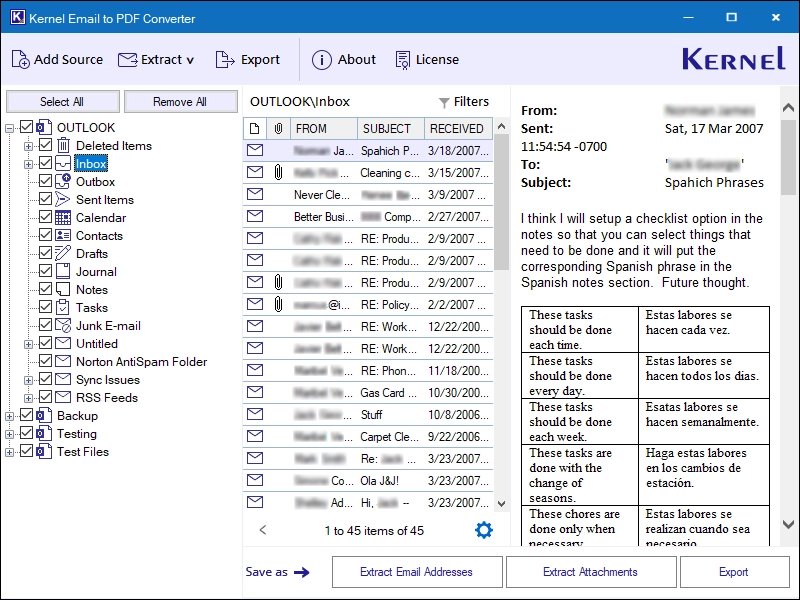
Task: Collapse the OUTLOOK tree node
Action: (x=9, y=128)
